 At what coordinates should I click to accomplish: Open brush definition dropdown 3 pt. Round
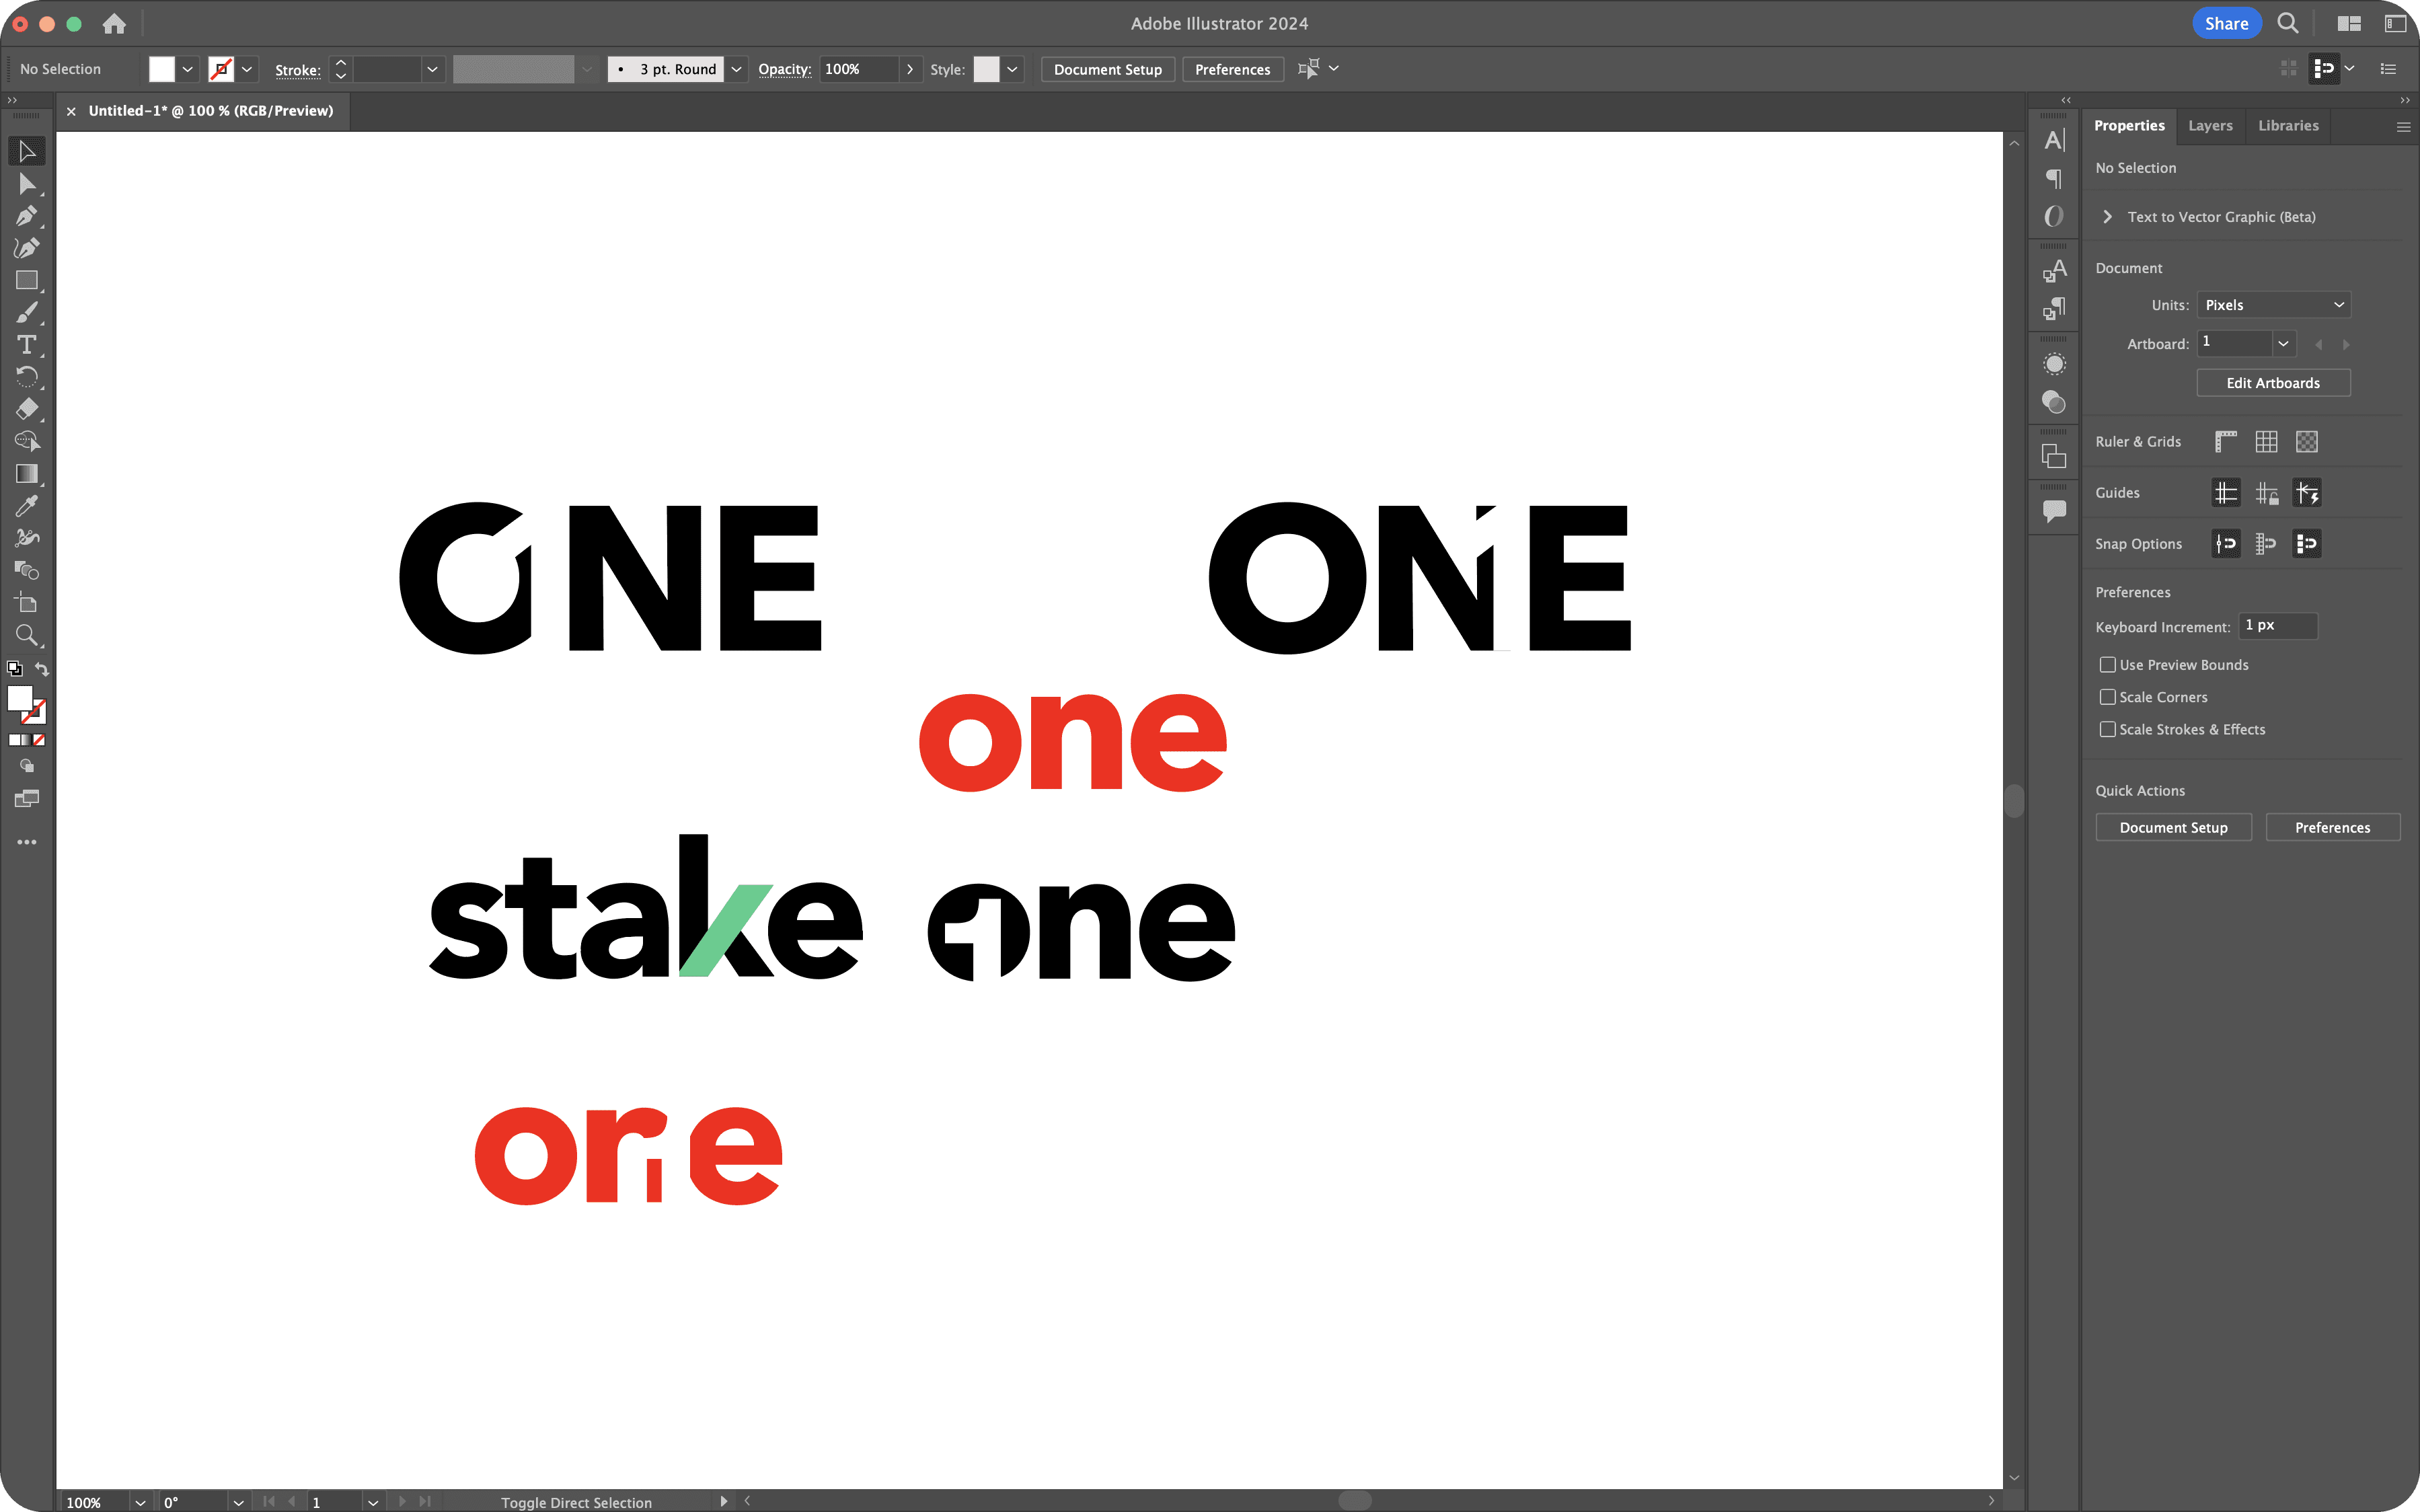point(736,69)
